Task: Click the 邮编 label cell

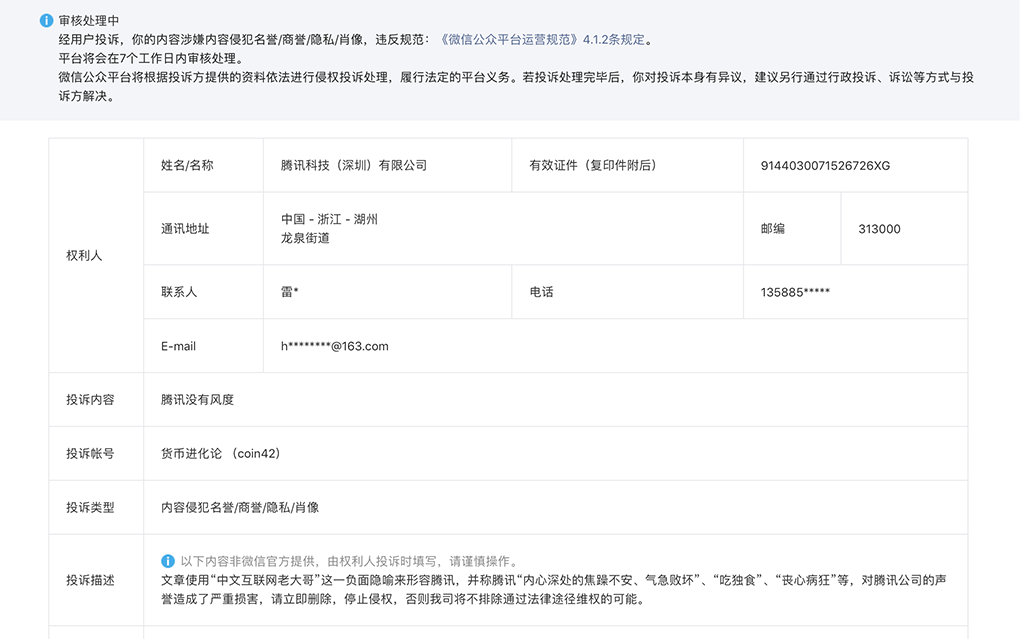Action: pos(792,229)
